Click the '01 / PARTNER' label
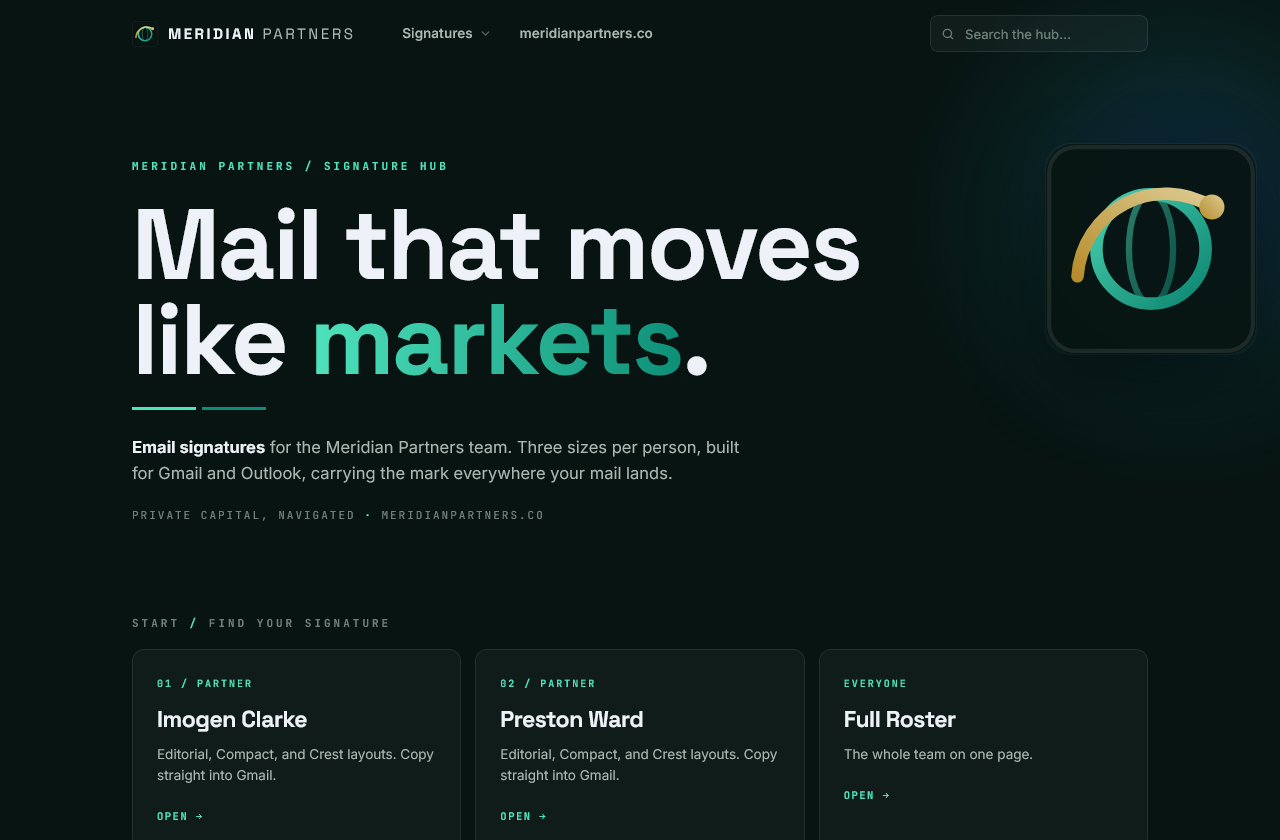Image resolution: width=1280 pixels, height=840 pixels. tap(205, 684)
